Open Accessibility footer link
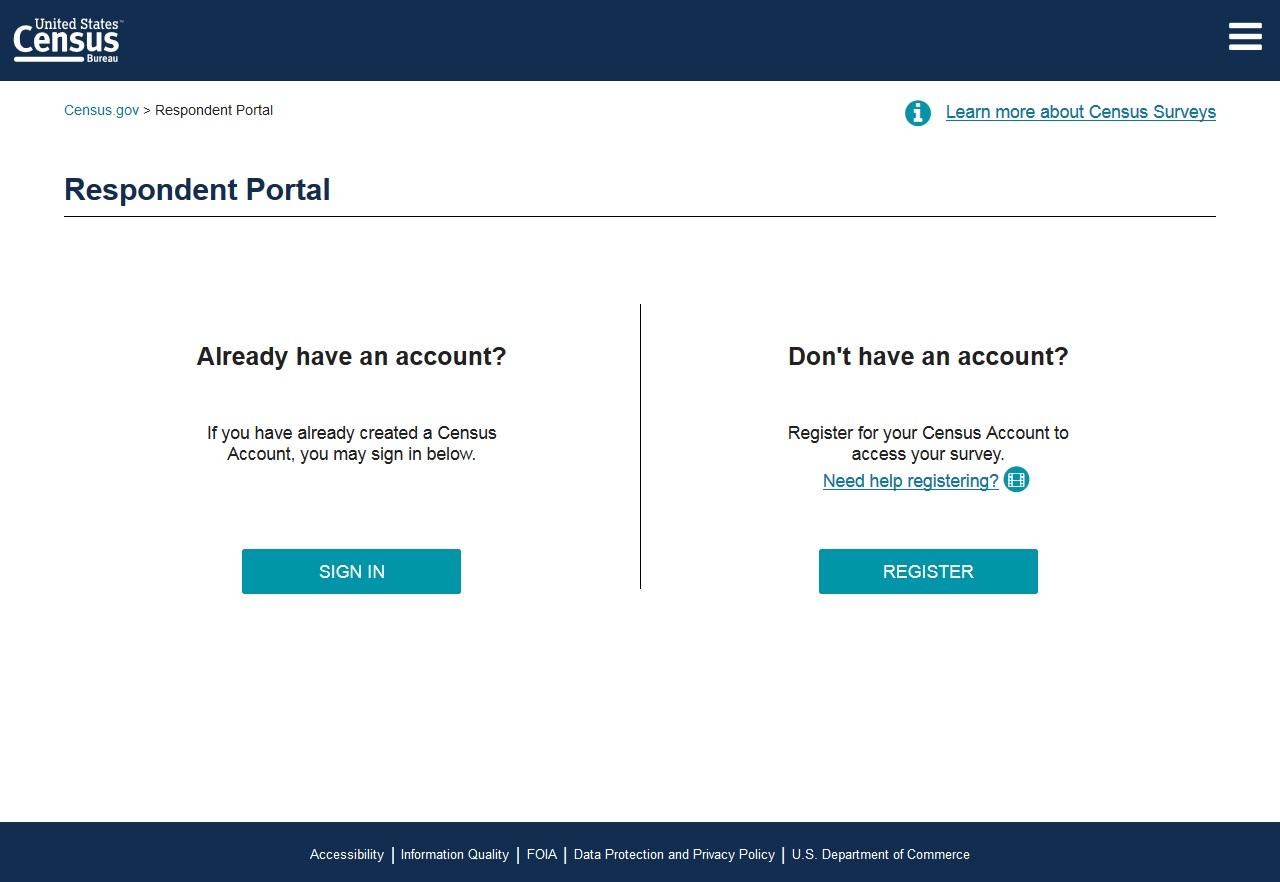1280x882 pixels. tap(346, 855)
